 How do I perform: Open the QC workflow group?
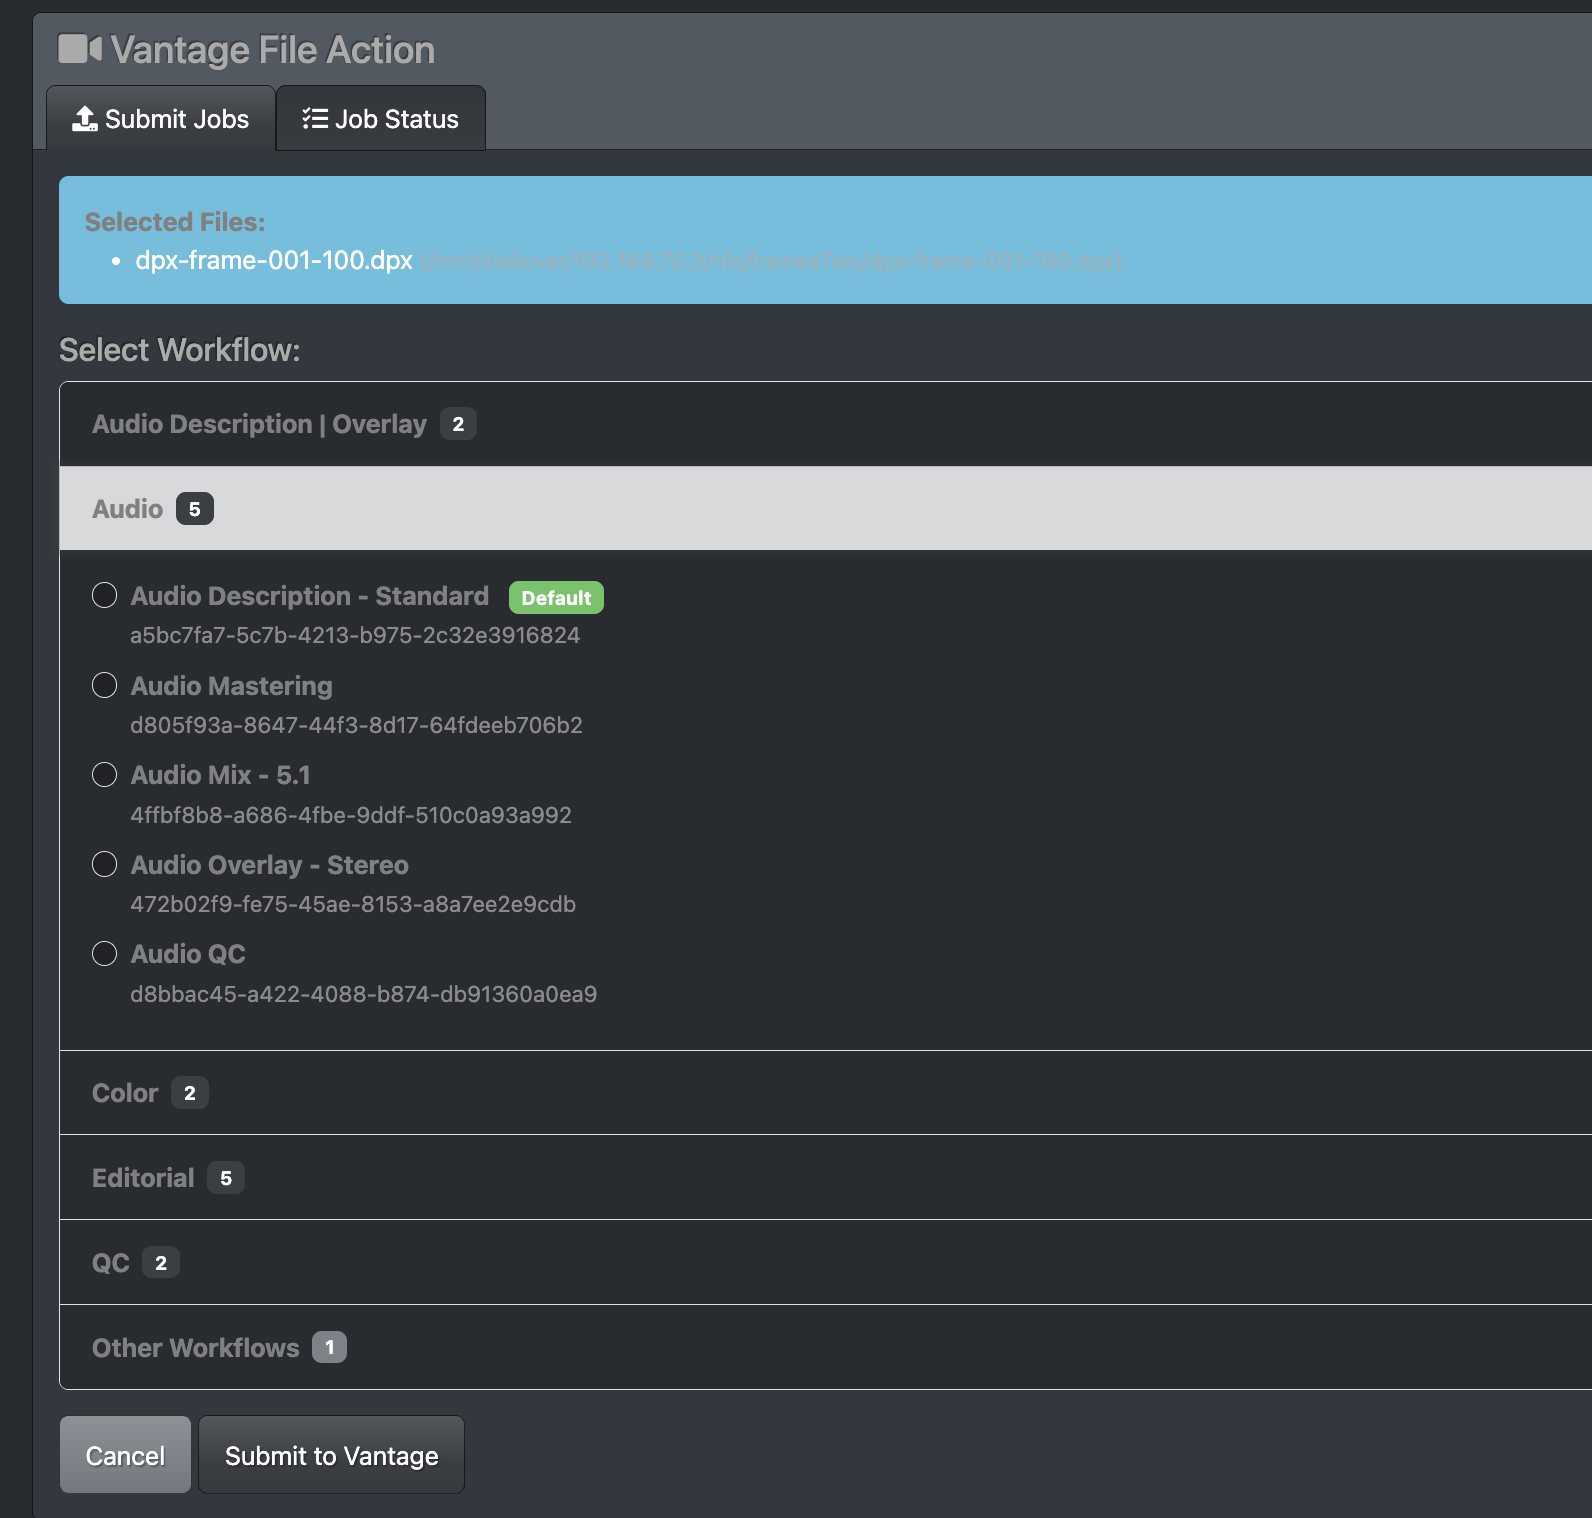(826, 1263)
